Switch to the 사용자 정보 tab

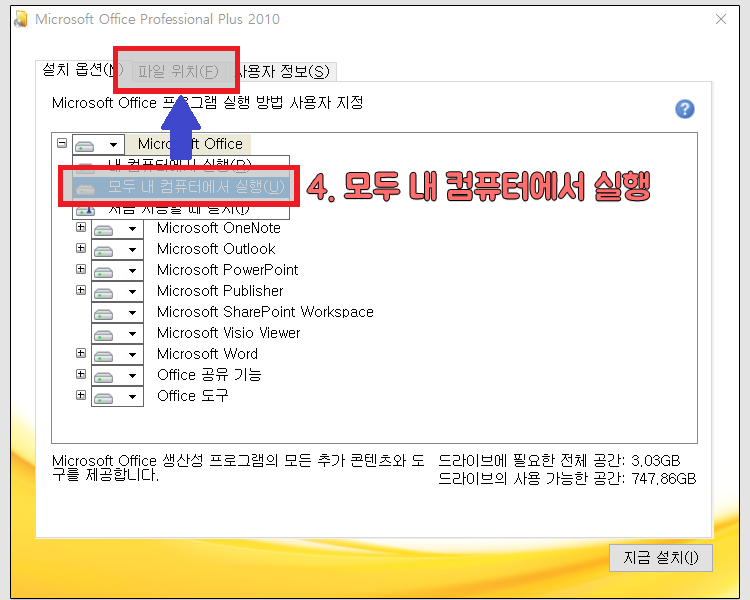(x=285, y=71)
